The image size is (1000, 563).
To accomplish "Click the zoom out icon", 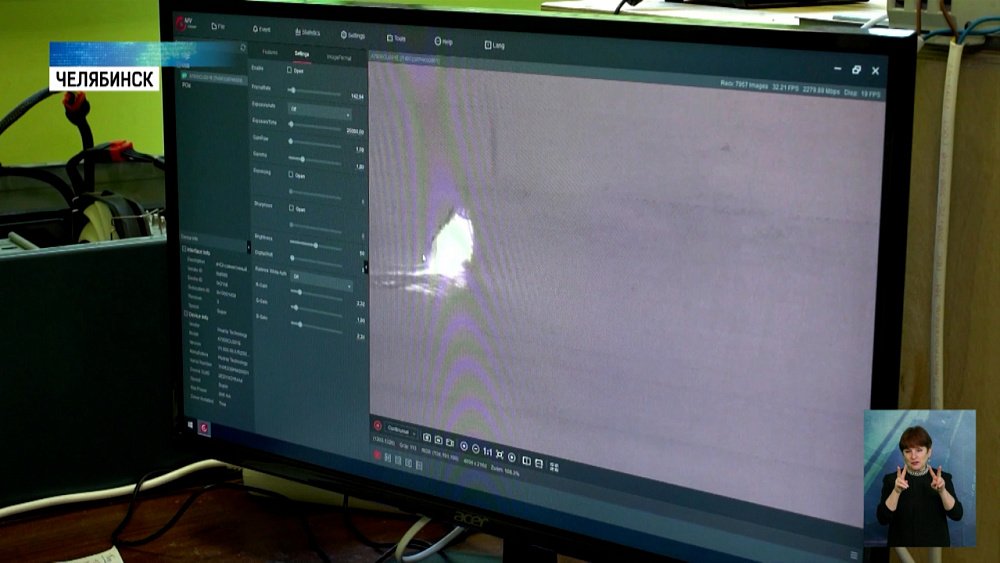I will 476,449.
